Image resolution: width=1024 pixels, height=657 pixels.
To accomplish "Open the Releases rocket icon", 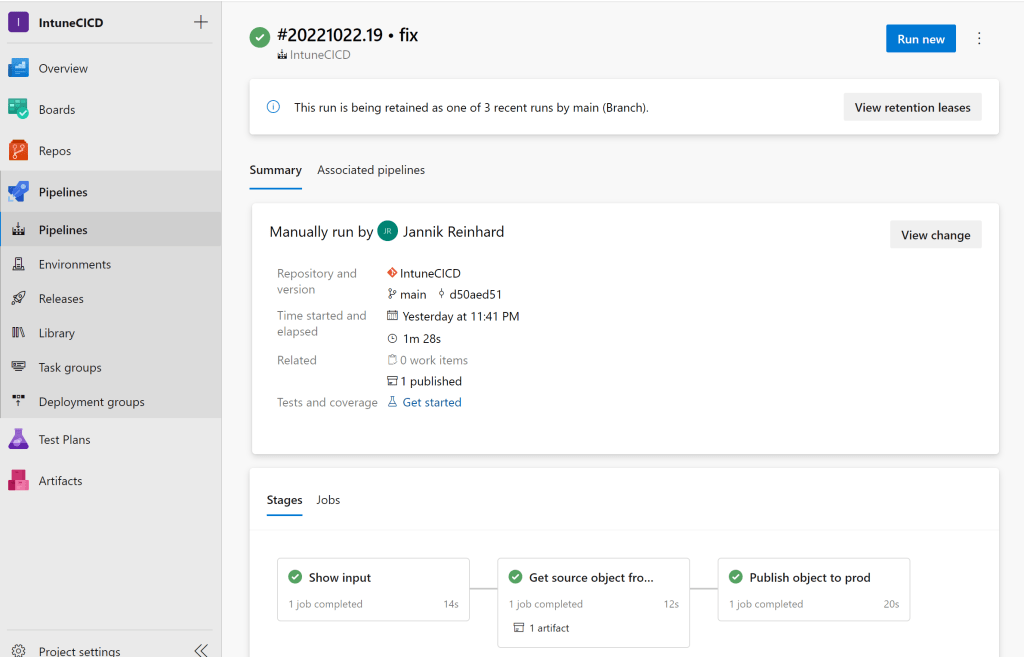I will (18, 298).
